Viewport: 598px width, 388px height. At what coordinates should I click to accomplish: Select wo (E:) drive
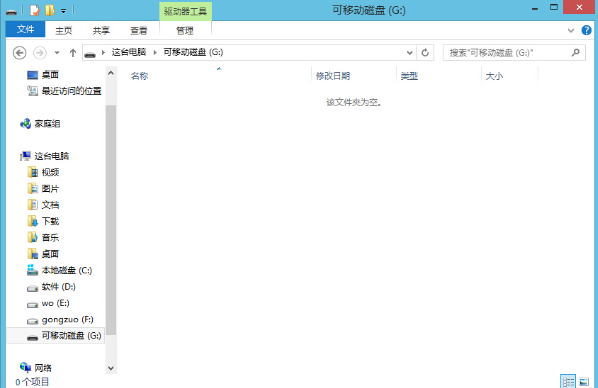[55, 303]
